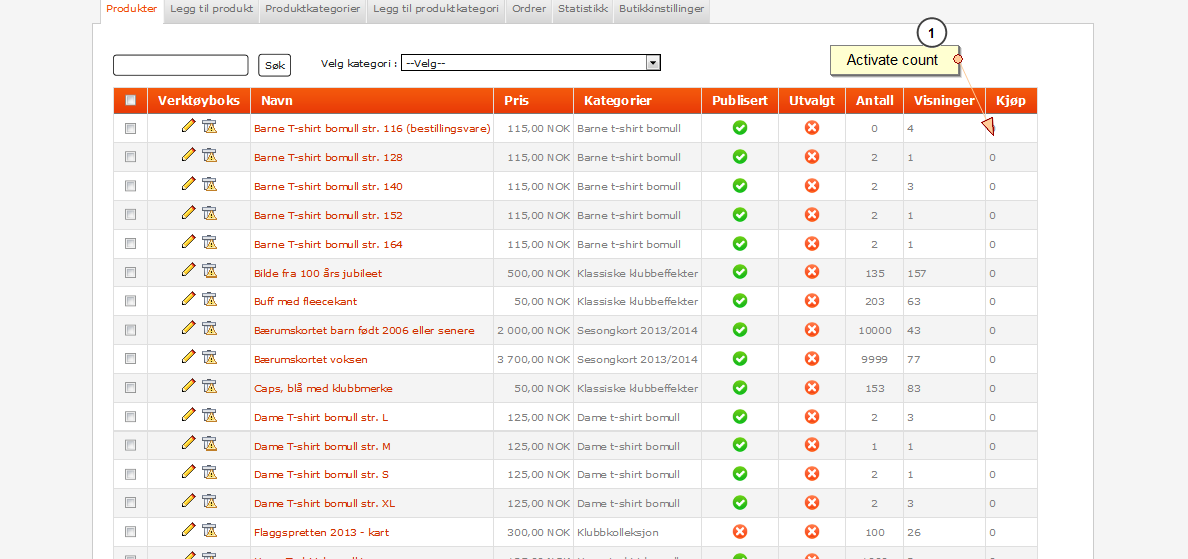
Task: Edit pencil icon for Dame T-shirt str. L
Action: tap(189, 414)
